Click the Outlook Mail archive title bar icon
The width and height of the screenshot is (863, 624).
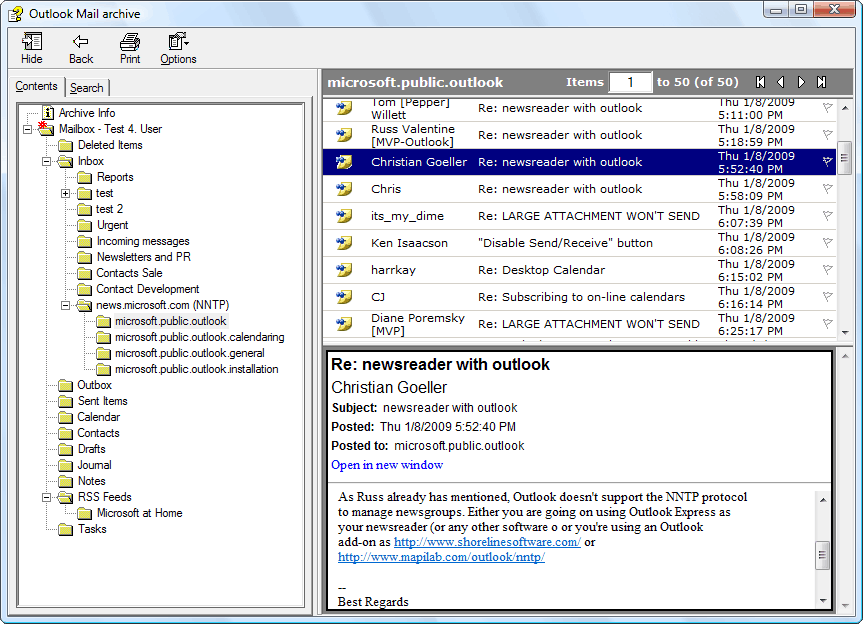(x=15, y=14)
